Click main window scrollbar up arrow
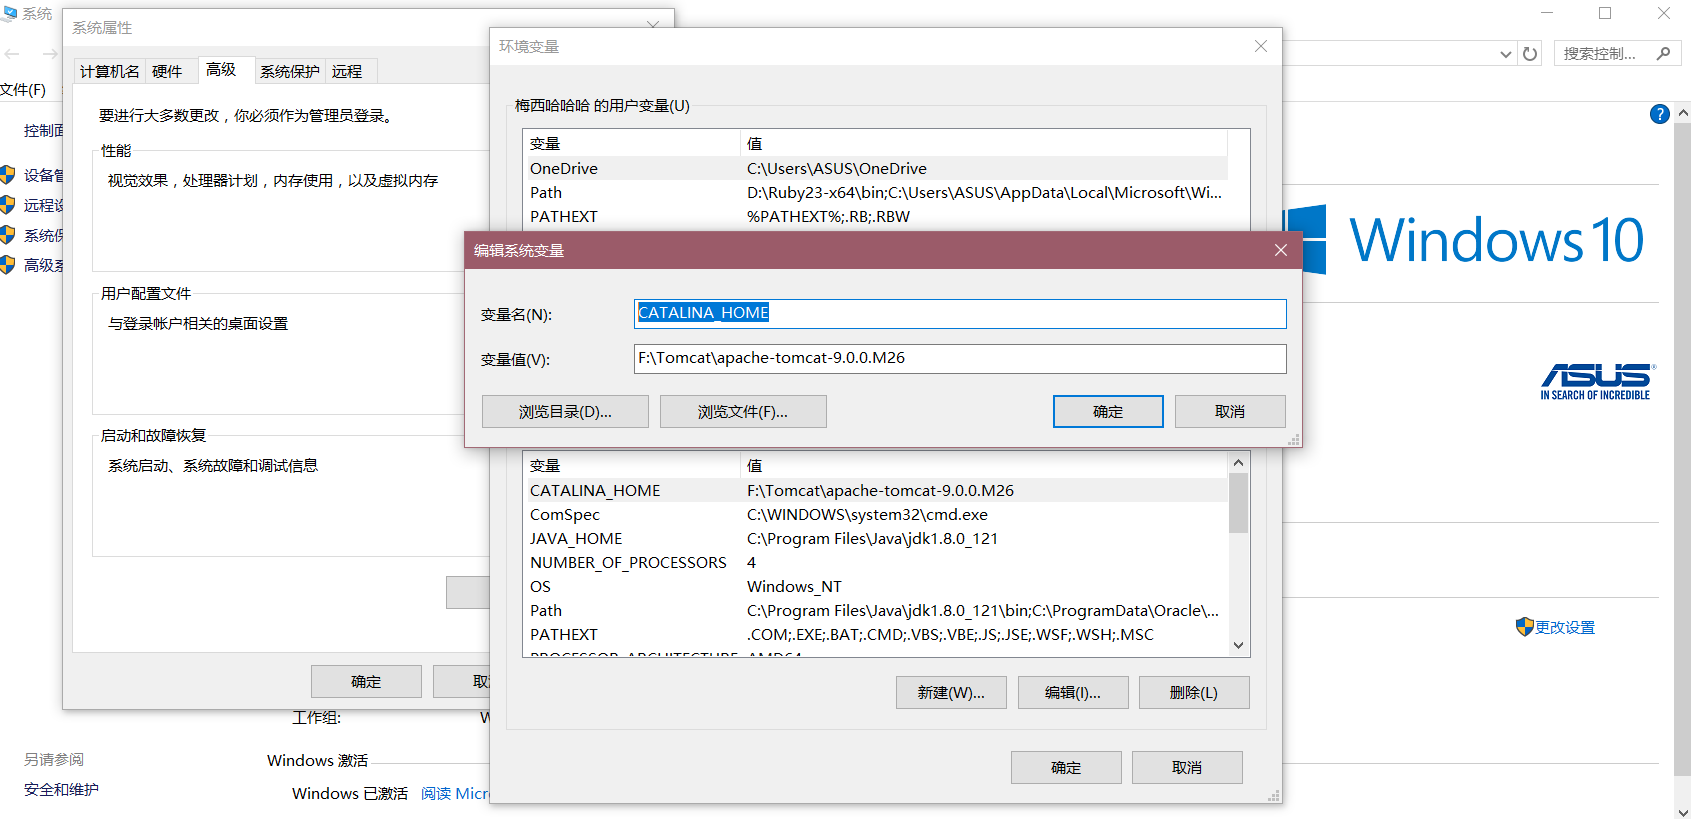The image size is (1691, 819). click(x=1683, y=112)
